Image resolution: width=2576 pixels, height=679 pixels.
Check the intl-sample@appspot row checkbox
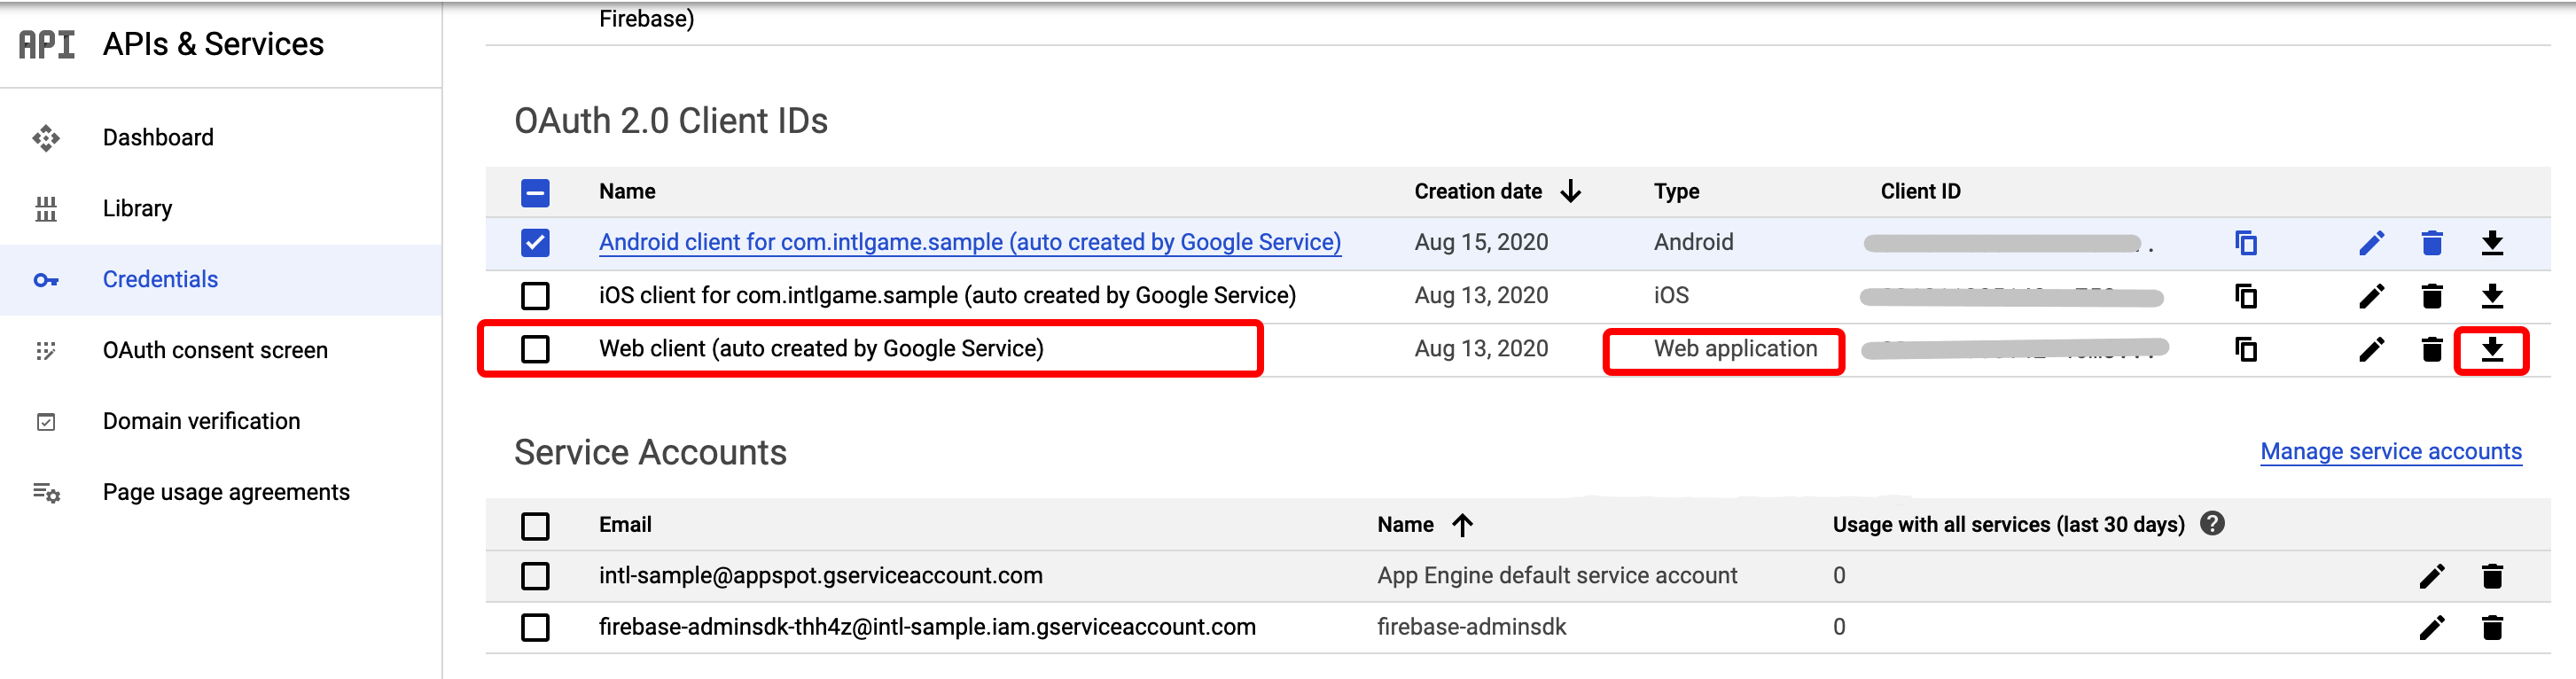(x=535, y=576)
